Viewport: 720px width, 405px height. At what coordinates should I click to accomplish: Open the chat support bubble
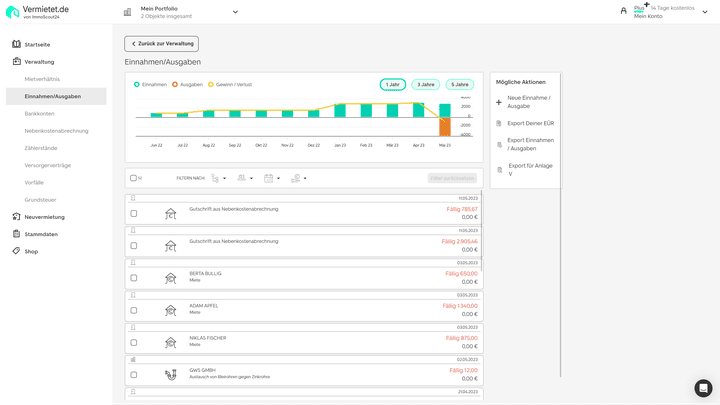coord(703,388)
